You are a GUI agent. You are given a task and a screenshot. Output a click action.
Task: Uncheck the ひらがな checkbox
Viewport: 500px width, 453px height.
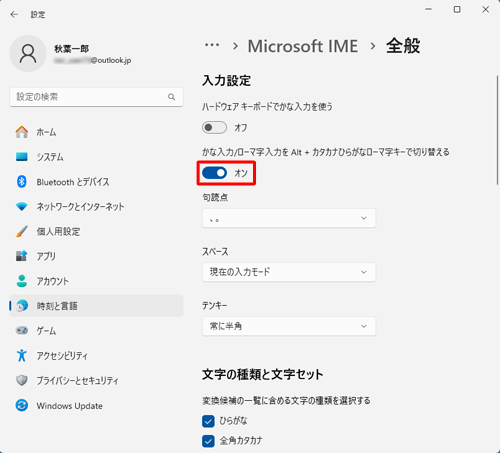coord(208,421)
